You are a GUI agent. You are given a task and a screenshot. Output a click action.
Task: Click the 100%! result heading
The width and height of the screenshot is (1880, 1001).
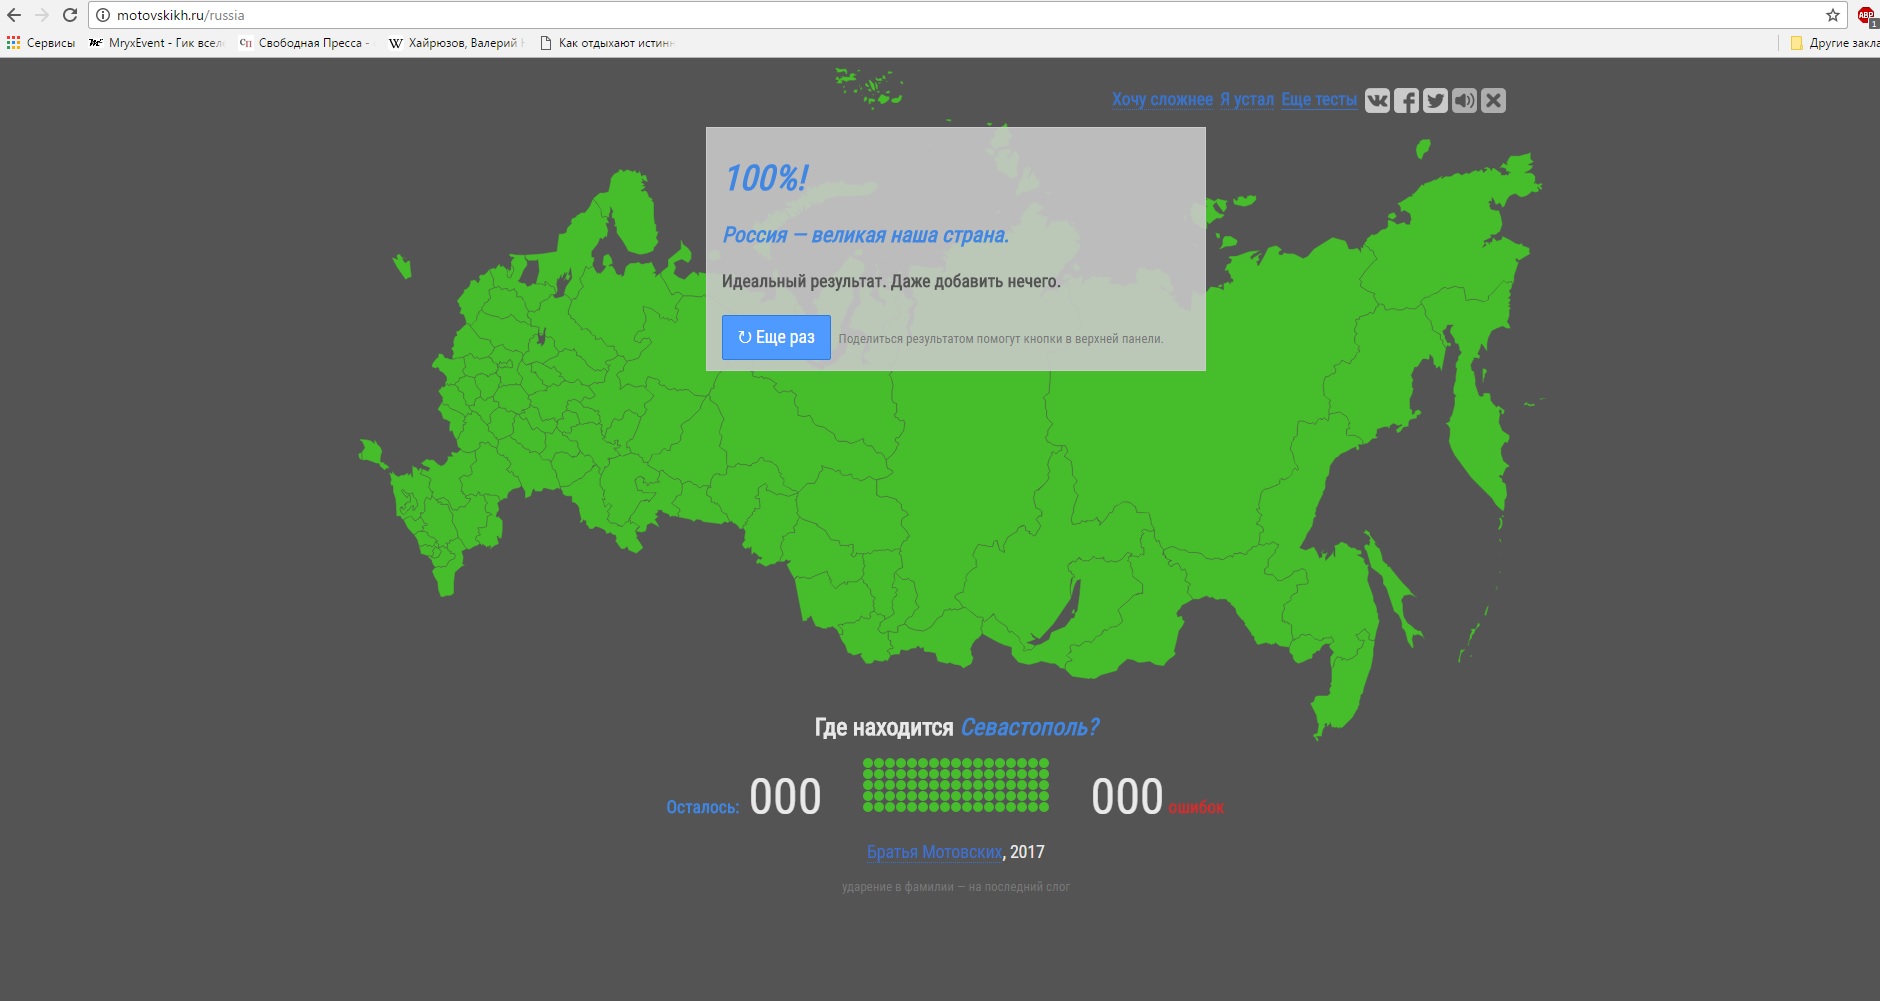(x=766, y=178)
